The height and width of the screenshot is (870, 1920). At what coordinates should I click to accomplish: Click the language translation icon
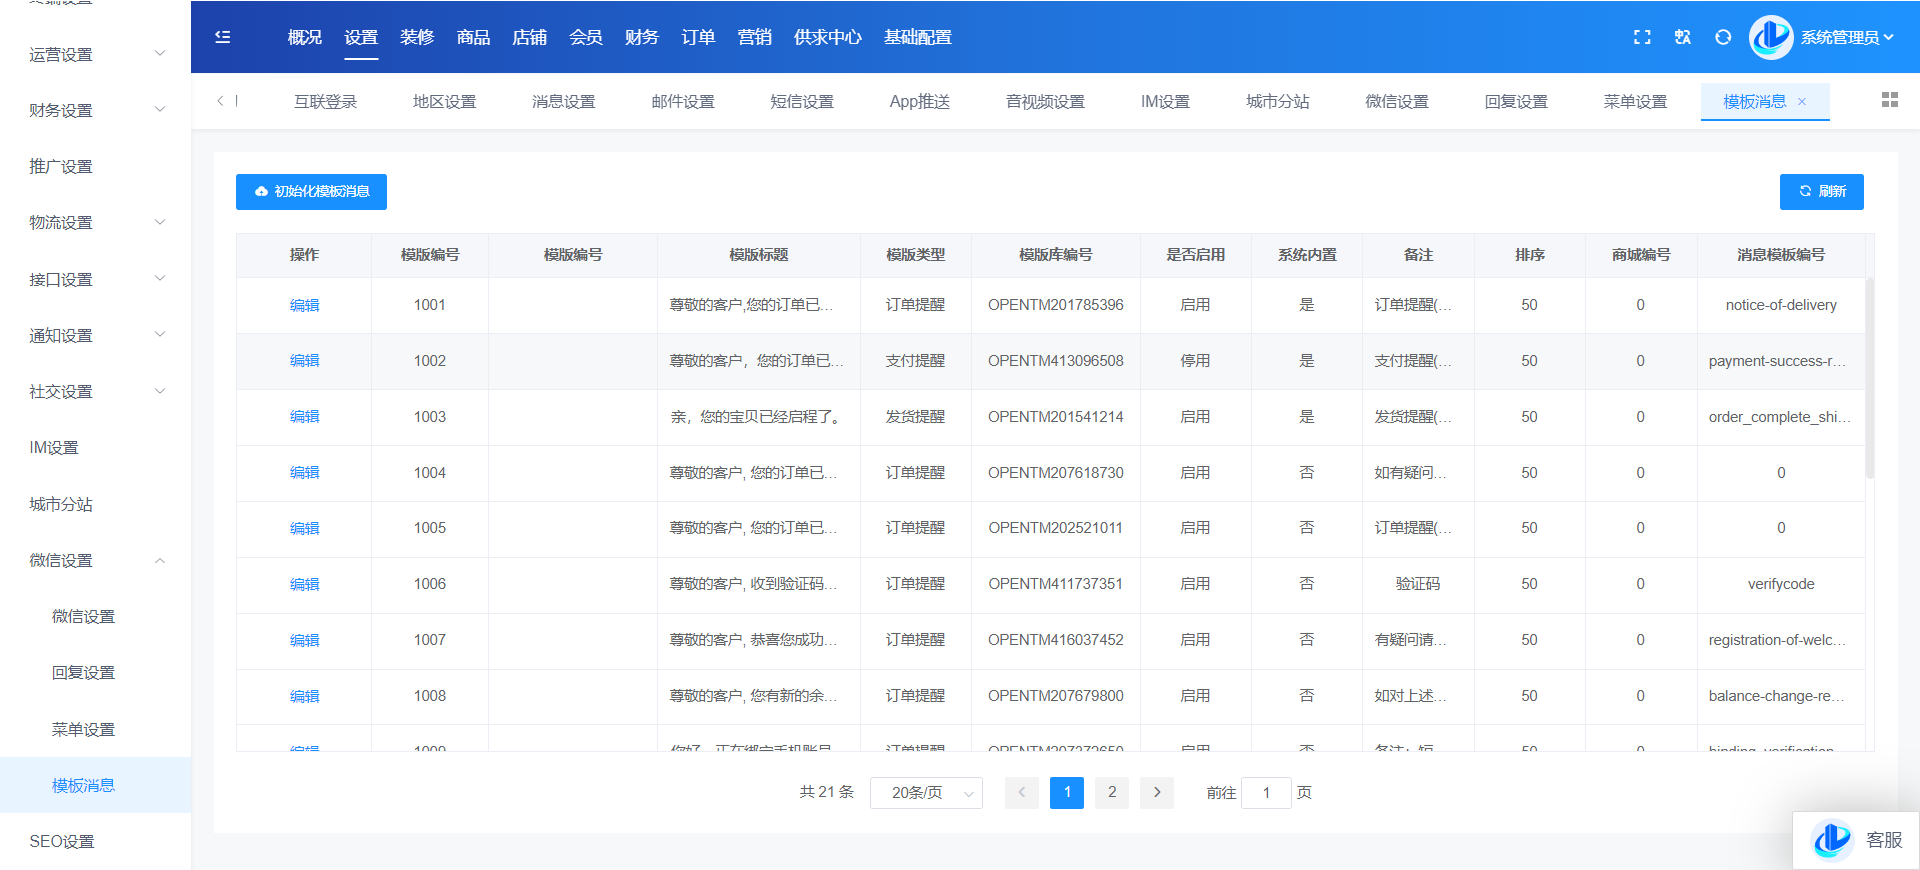[x=1683, y=37]
